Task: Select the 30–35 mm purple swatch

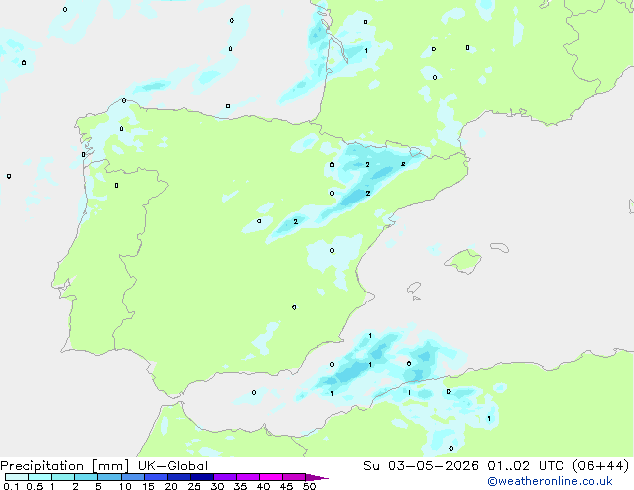Action: coord(224,477)
